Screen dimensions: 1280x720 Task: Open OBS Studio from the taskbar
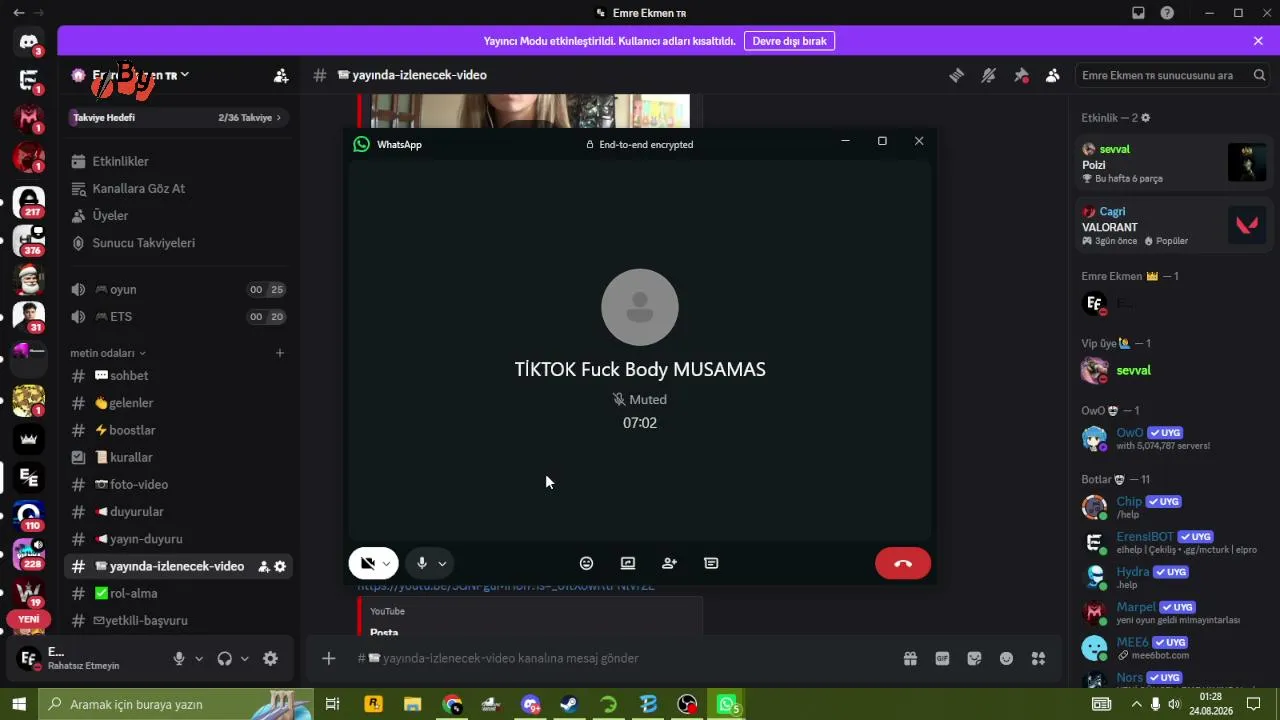pyautogui.click(x=687, y=704)
